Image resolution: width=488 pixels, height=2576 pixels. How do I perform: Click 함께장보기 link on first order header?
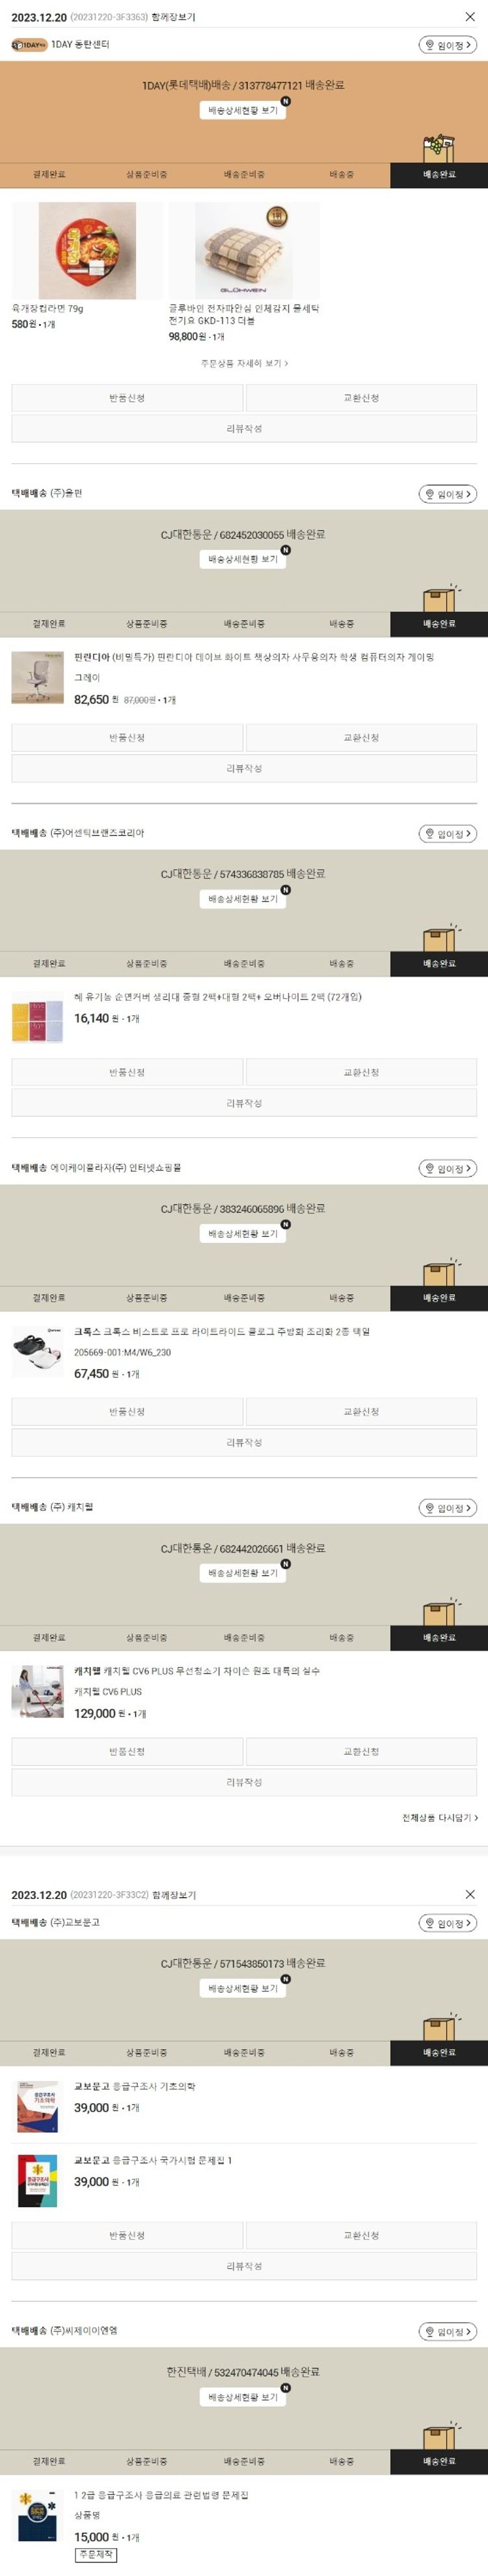[174, 18]
